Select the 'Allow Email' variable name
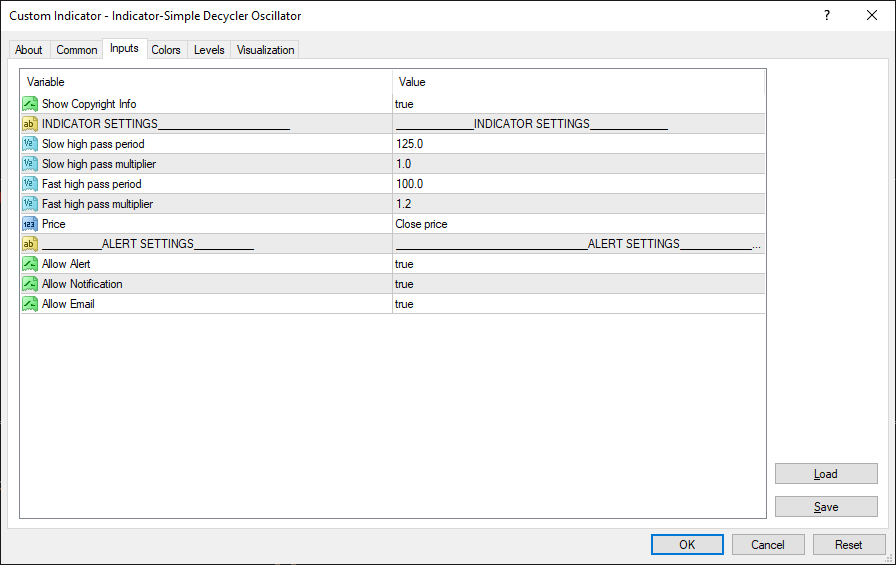896x565 pixels. pos(68,304)
